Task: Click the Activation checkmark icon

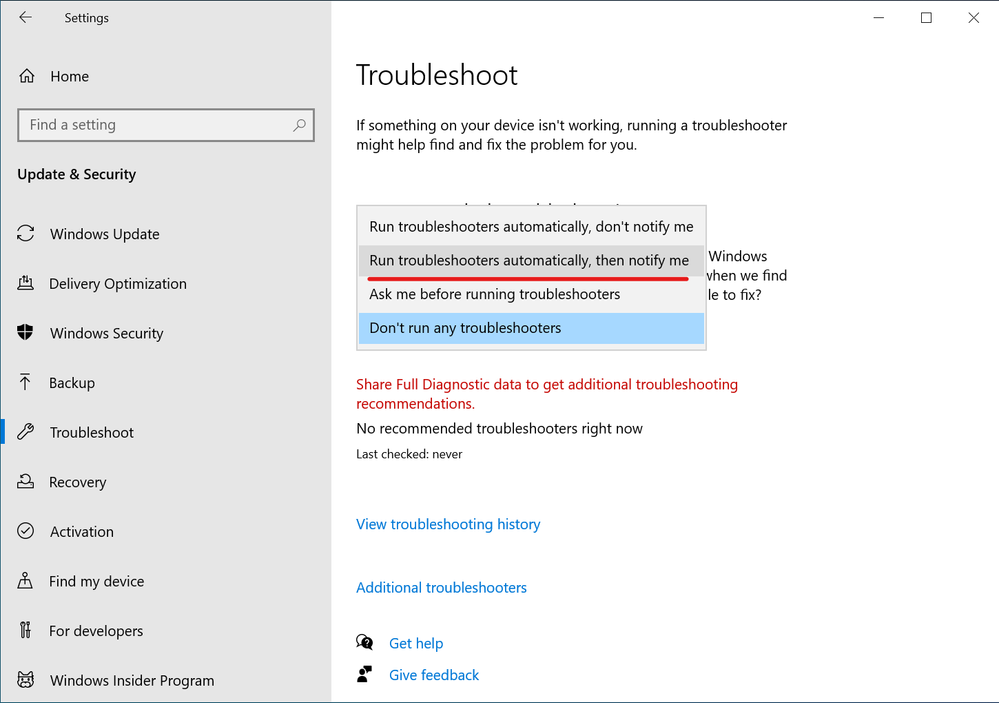Action: point(26,532)
